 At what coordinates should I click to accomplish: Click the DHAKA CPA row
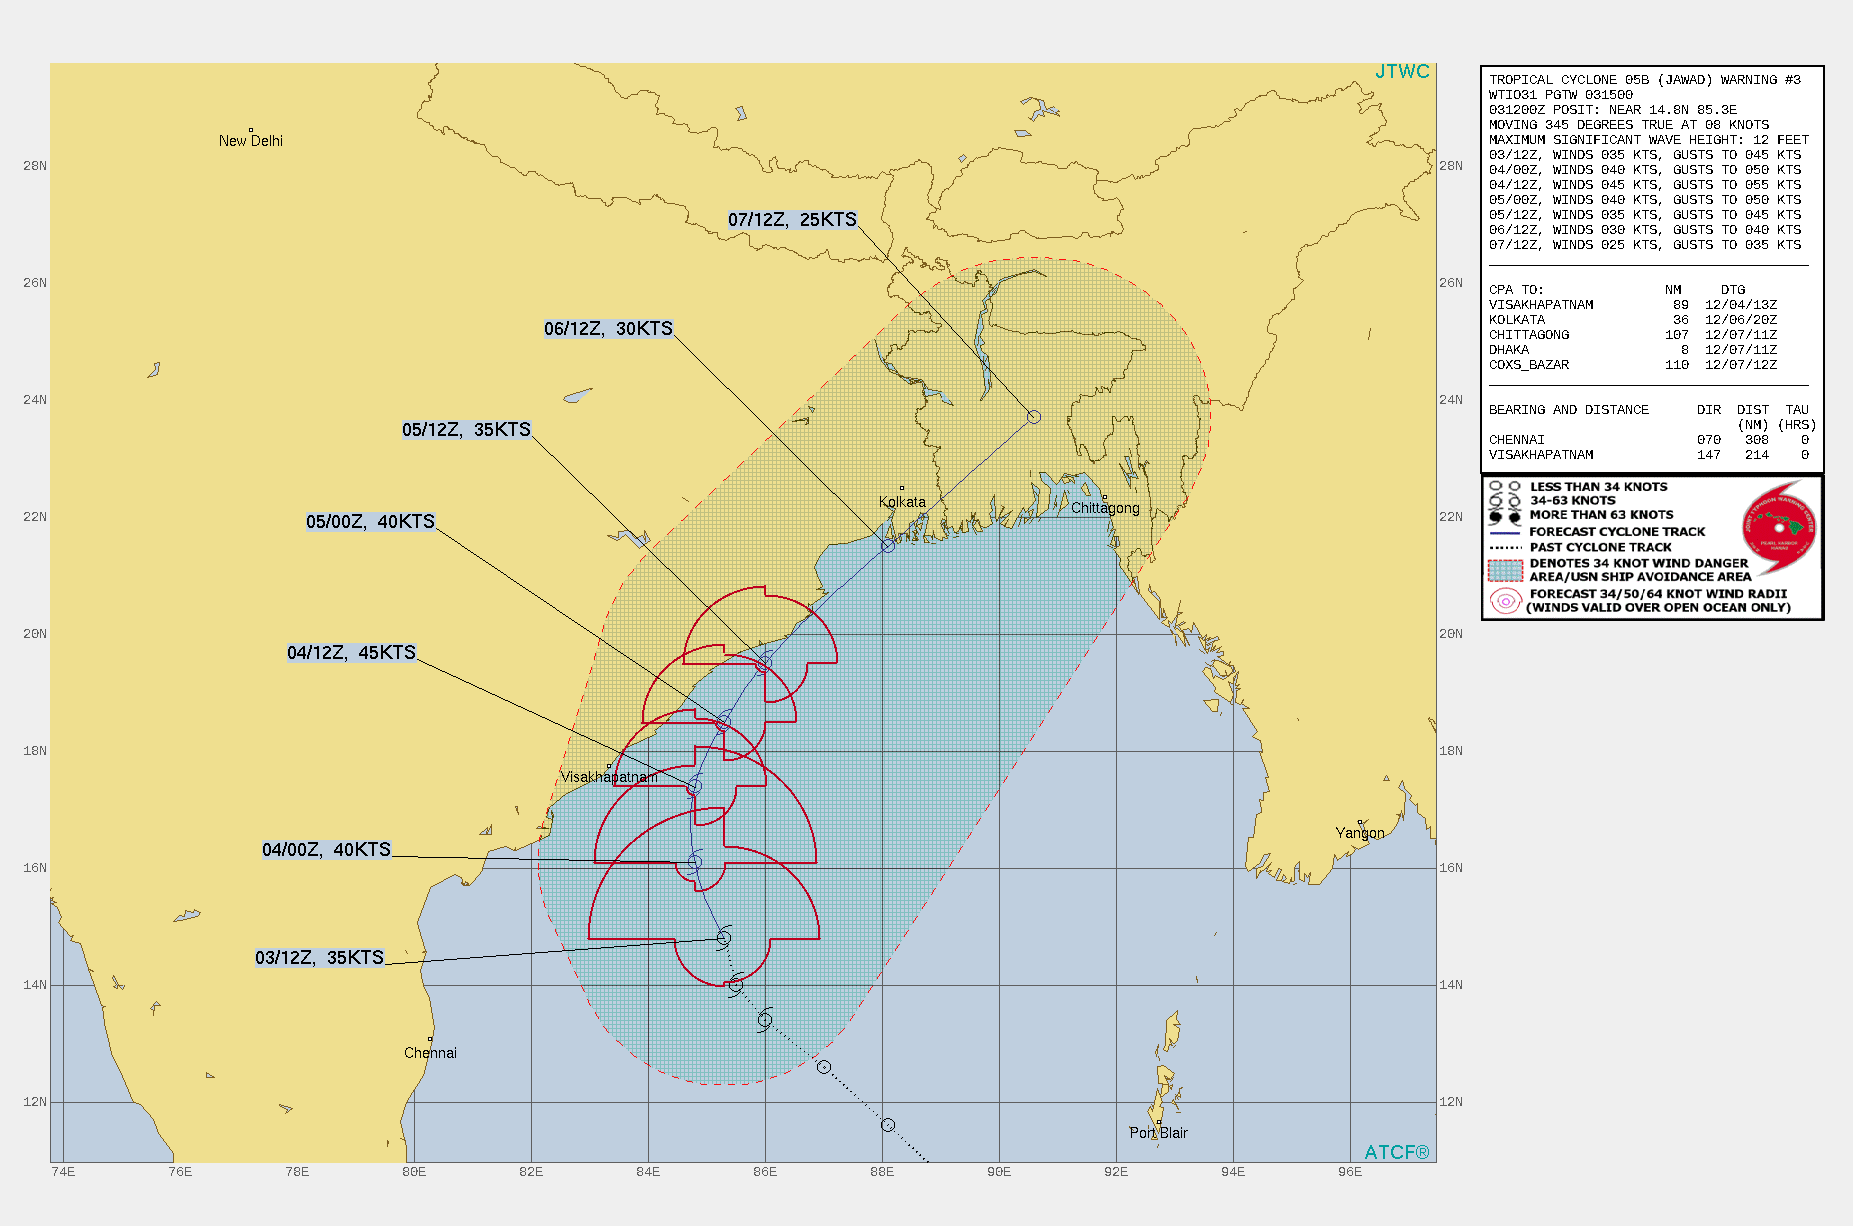(1632, 350)
